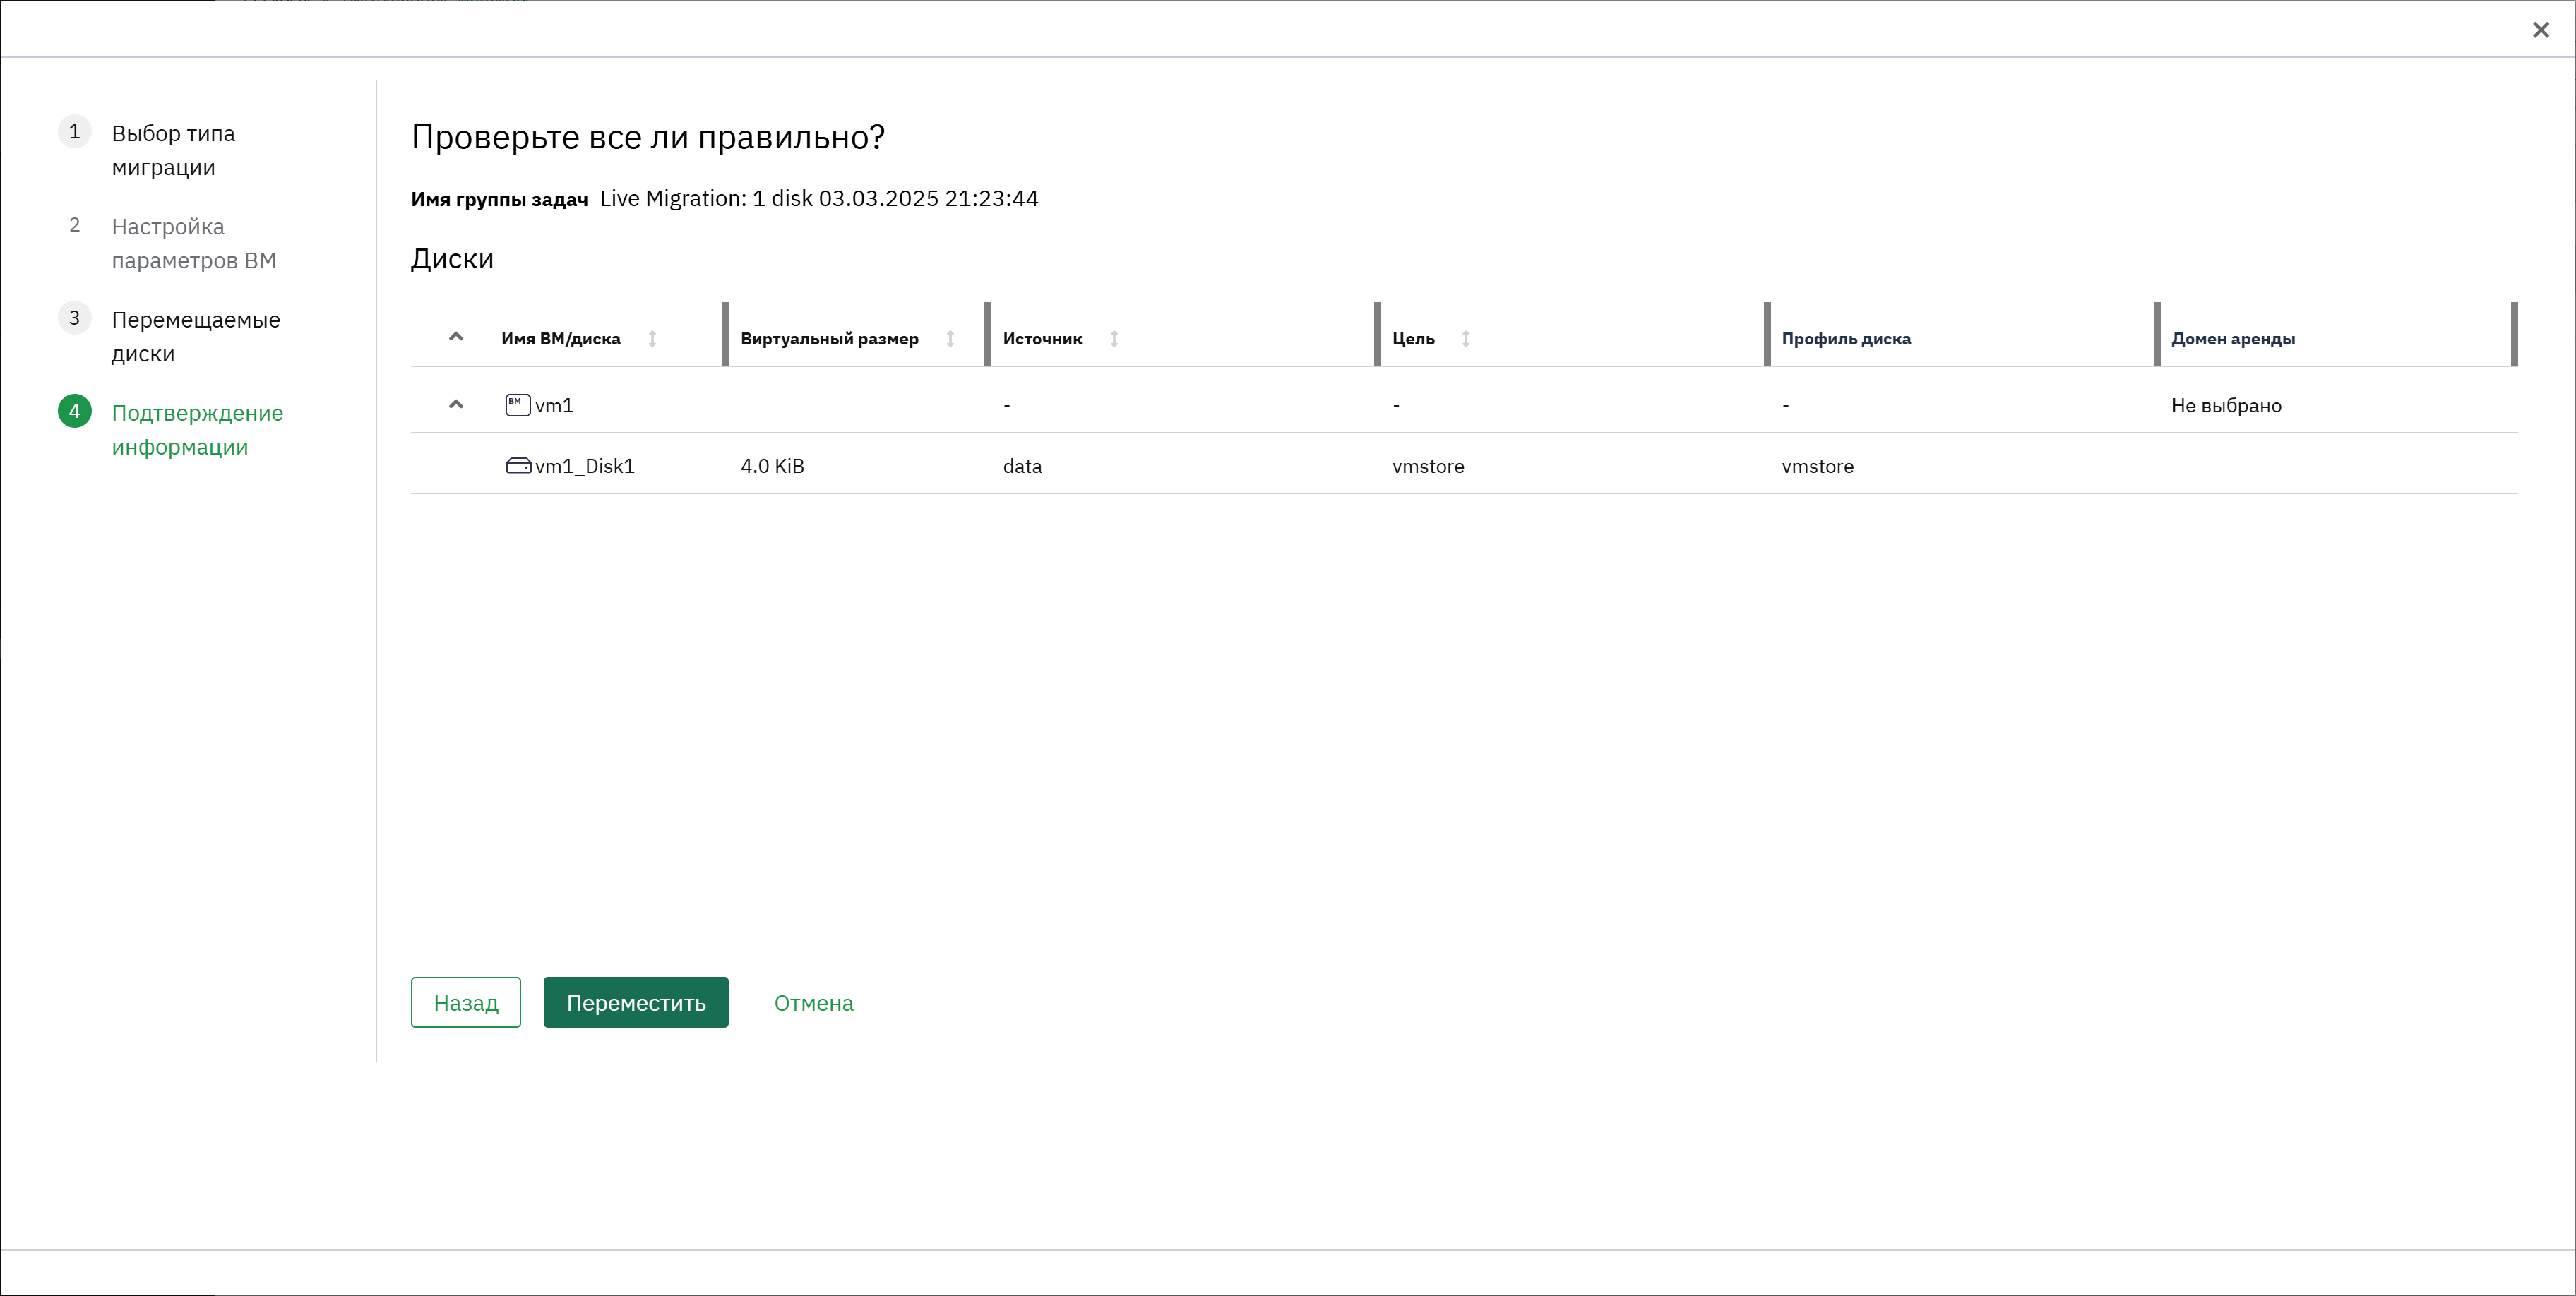The image size is (2576, 1296).
Task: Click the 4.0 KiB size value
Action: point(772,467)
